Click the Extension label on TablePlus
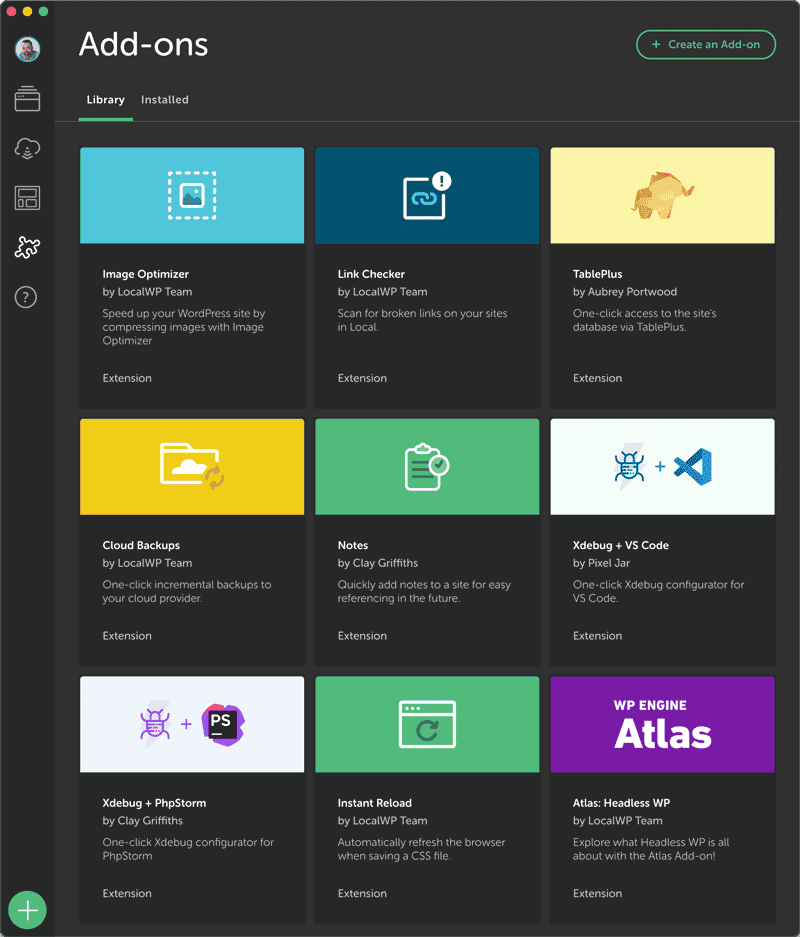 click(x=597, y=378)
